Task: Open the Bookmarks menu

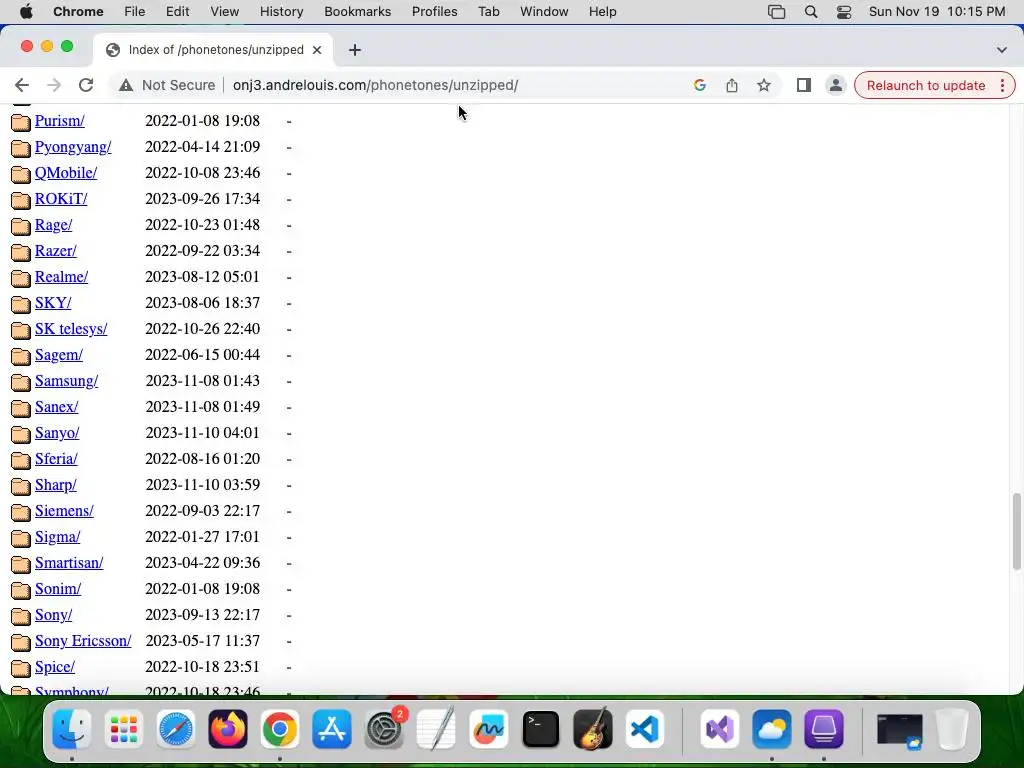Action: point(357,12)
